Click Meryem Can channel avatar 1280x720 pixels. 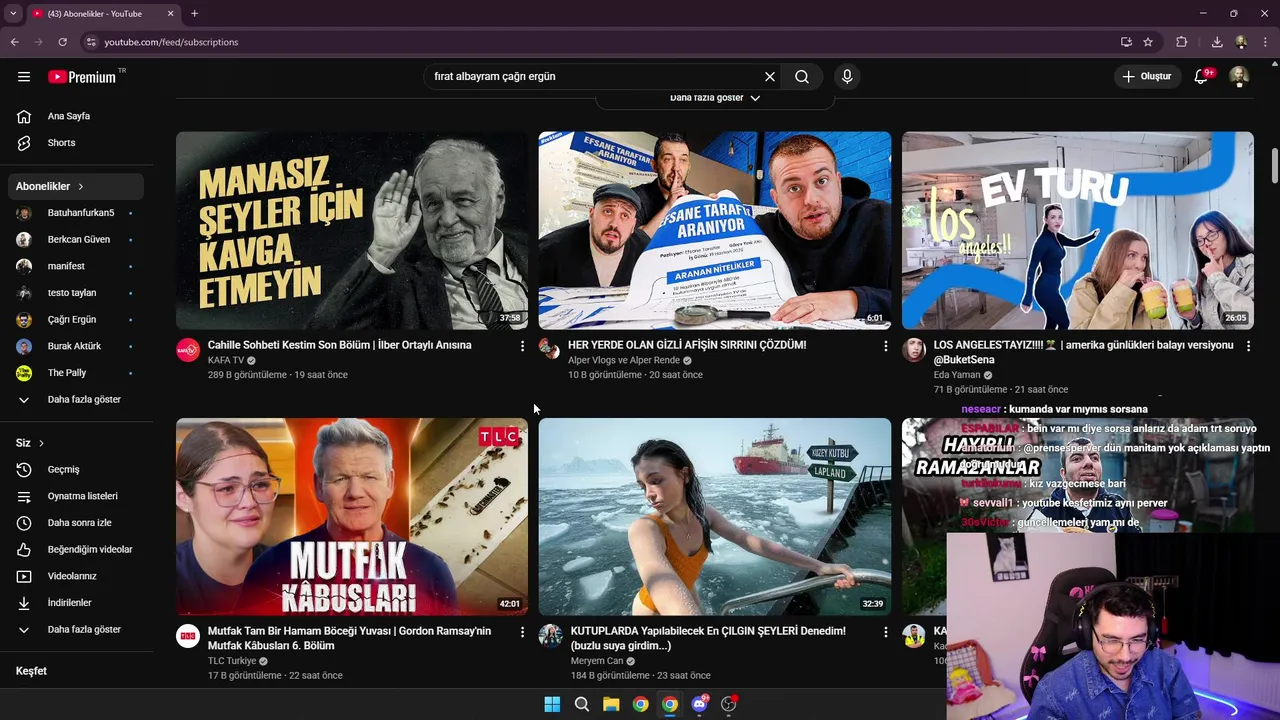551,636
